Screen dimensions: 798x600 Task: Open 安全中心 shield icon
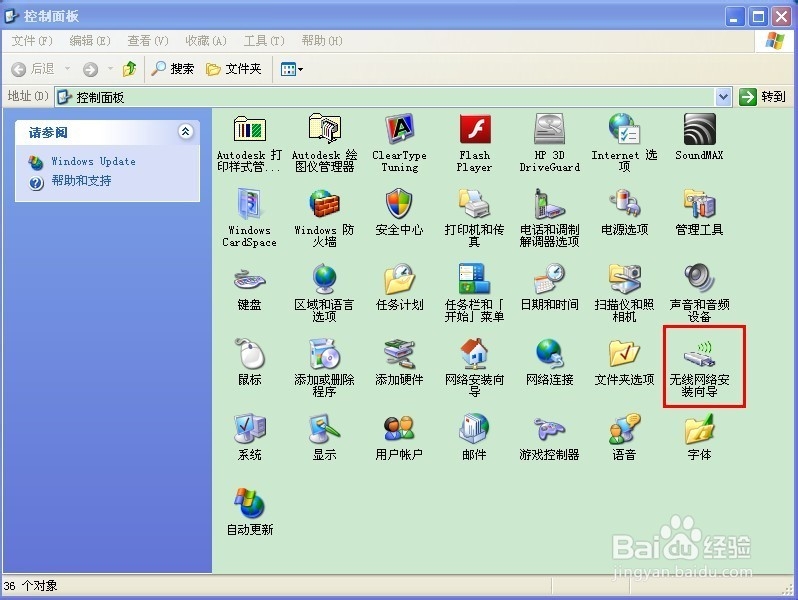[x=400, y=204]
